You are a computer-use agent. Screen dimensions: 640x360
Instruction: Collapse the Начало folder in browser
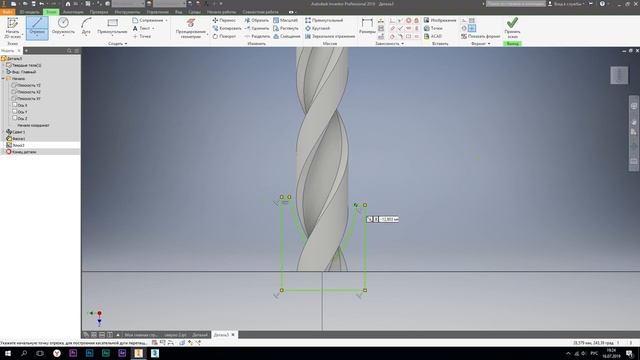[x=3, y=78]
